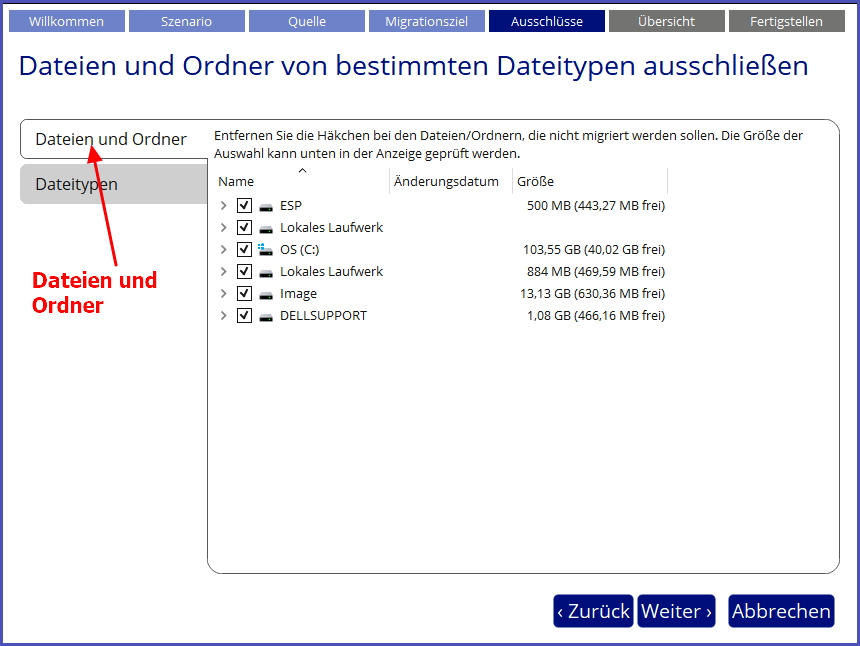The image size is (860, 646).
Task: Go back with the Zurück button
Action: (593, 611)
